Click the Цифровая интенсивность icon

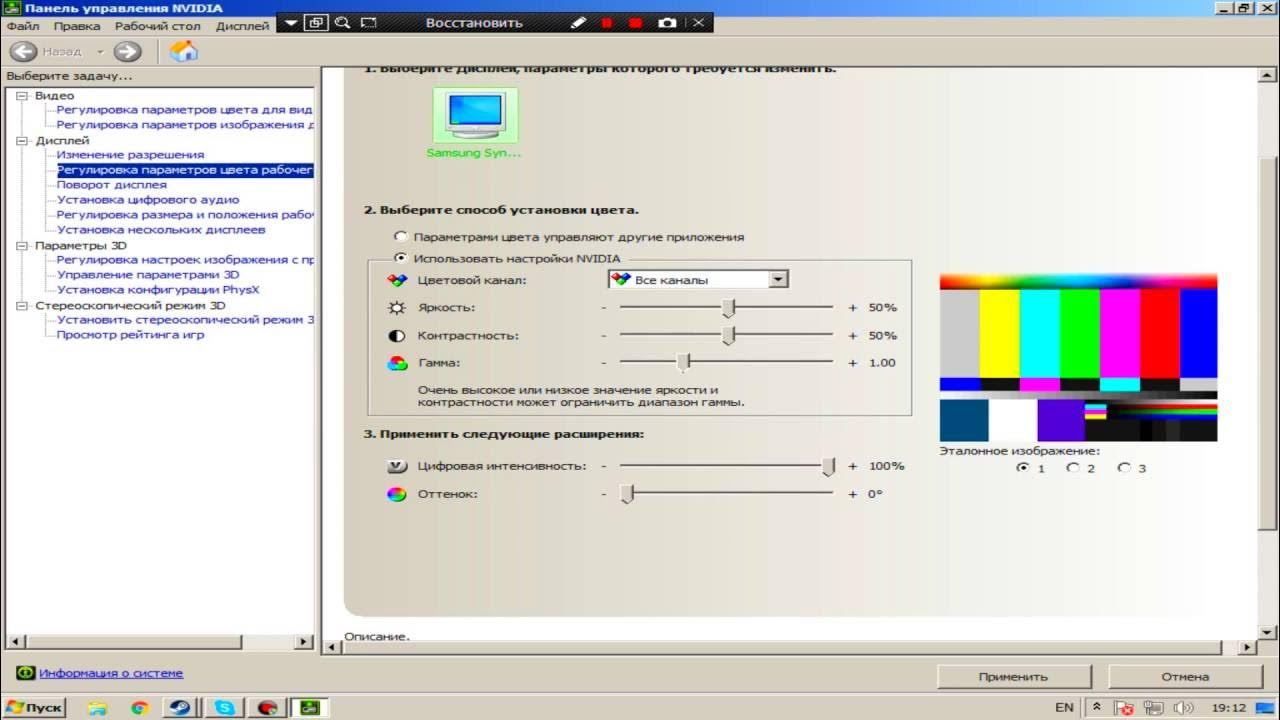(397, 466)
